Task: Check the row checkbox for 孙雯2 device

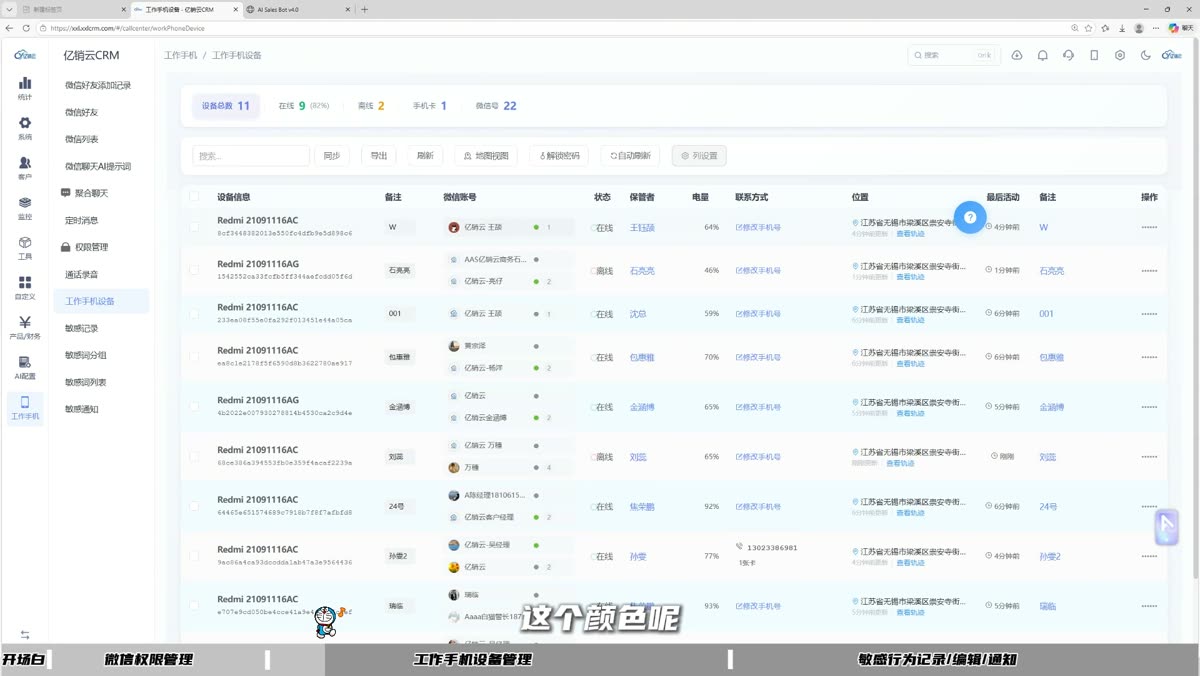Action: click(x=194, y=556)
